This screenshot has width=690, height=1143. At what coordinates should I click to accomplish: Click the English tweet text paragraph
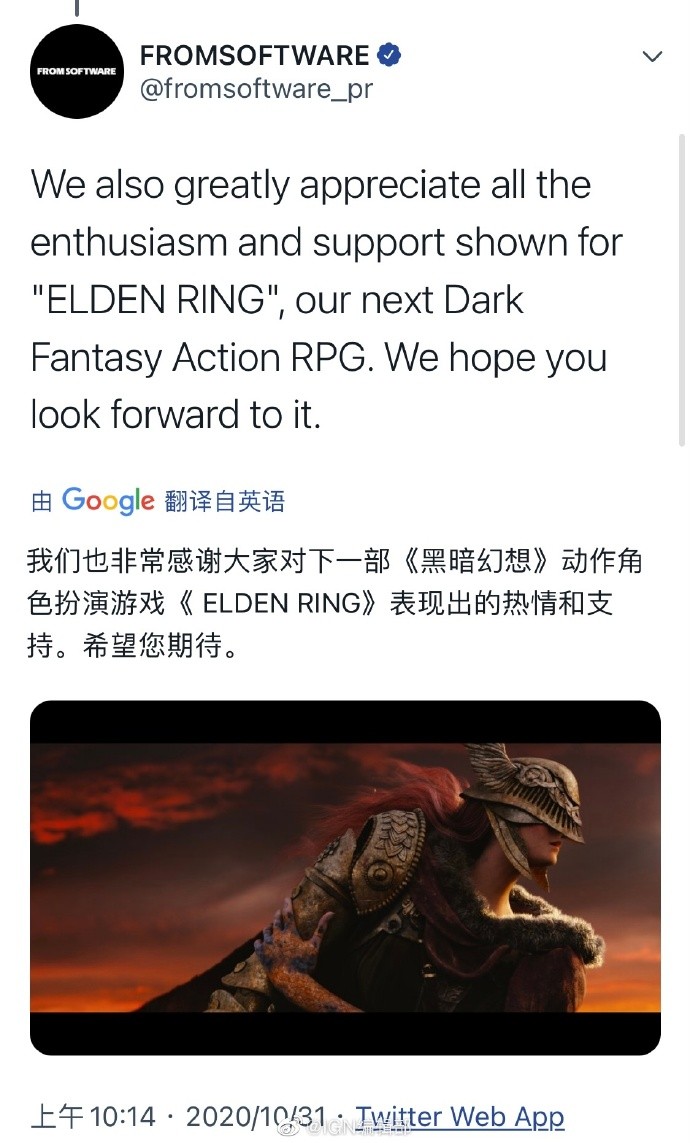point(326,299)
